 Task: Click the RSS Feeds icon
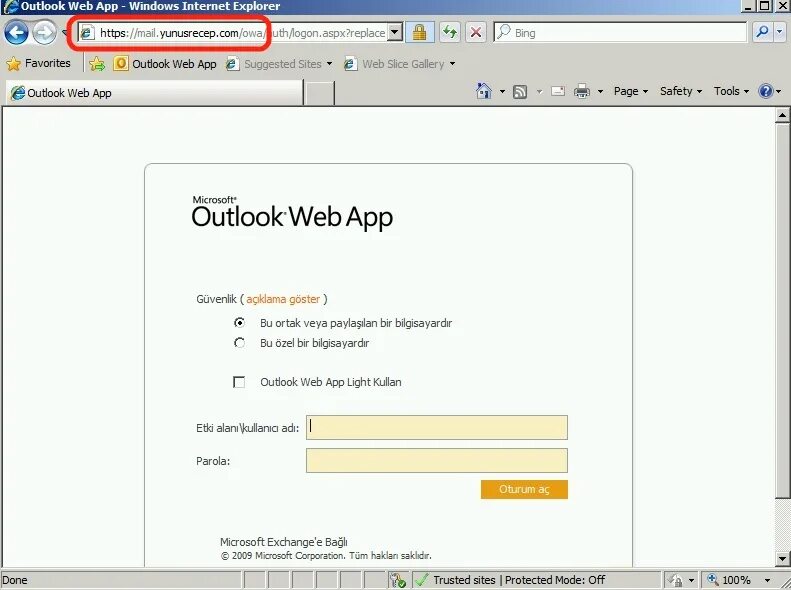pos(520,92)
